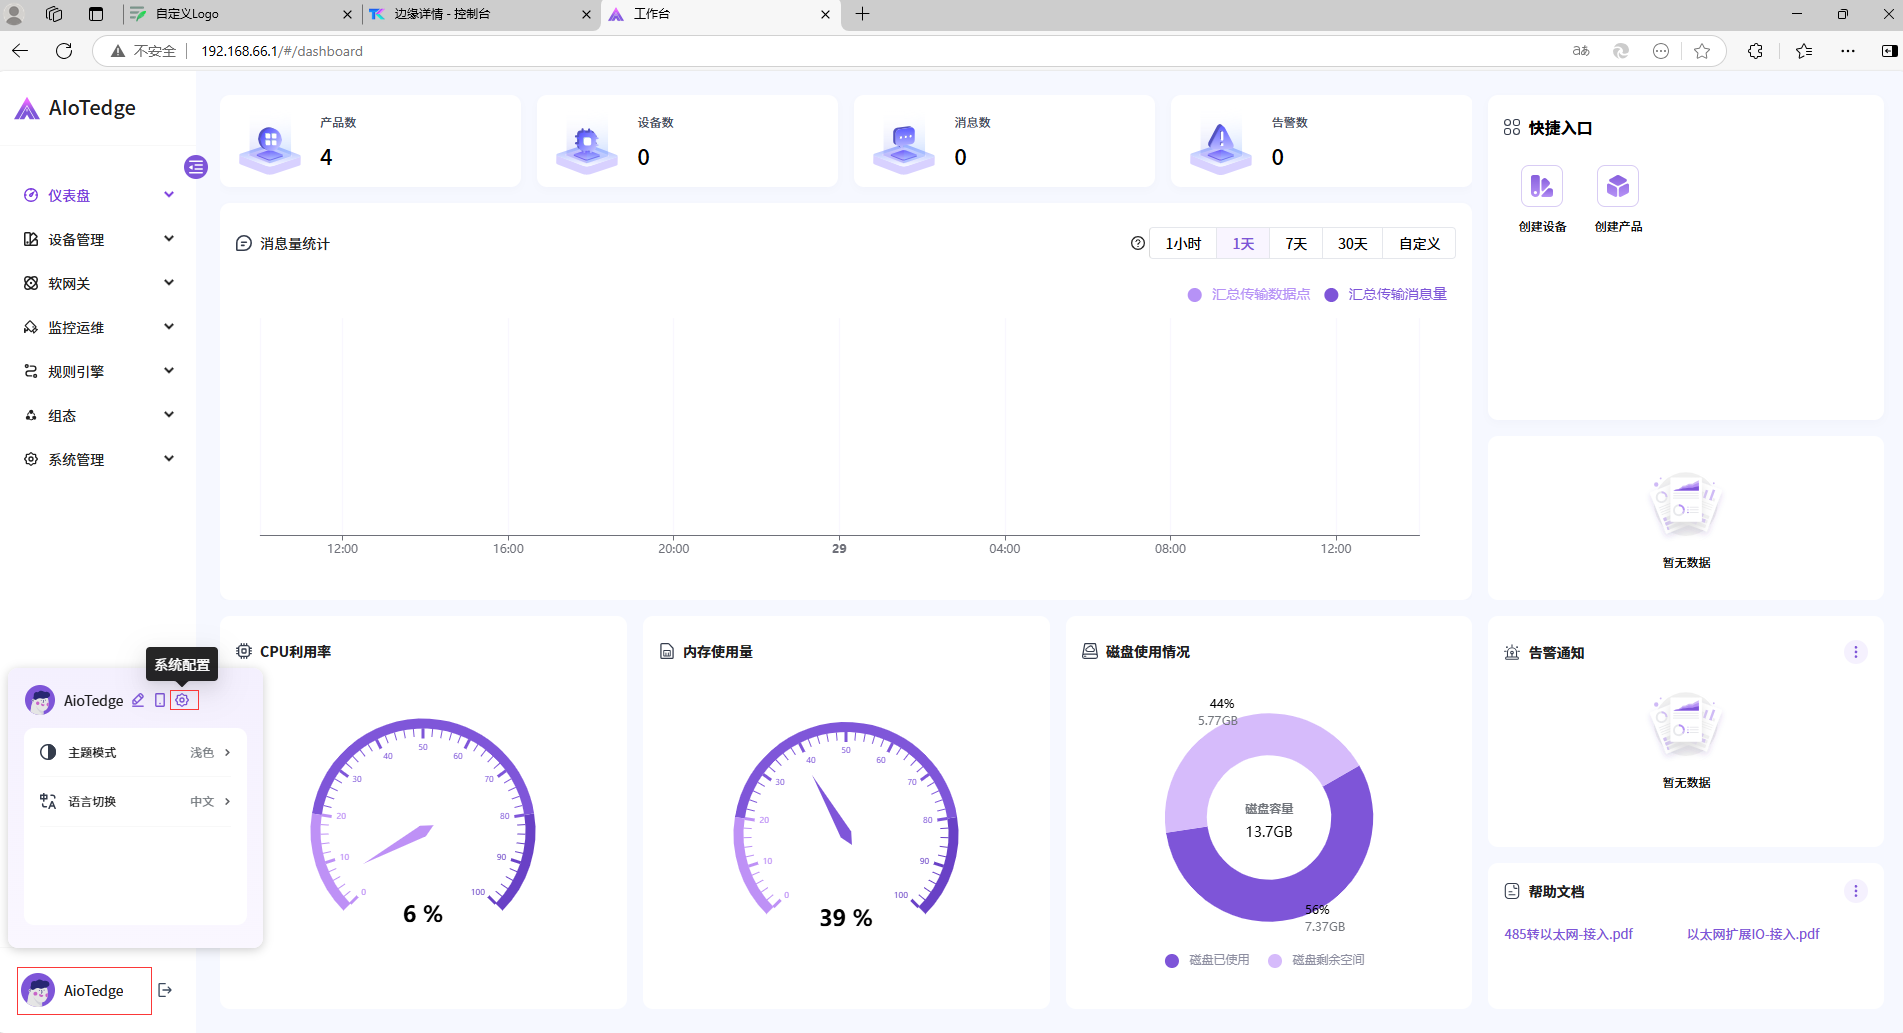Click the logout icon at bottom left
Image resolution: width=1903 pixels, height=1033 pixels.
click(x=166, y=990)
